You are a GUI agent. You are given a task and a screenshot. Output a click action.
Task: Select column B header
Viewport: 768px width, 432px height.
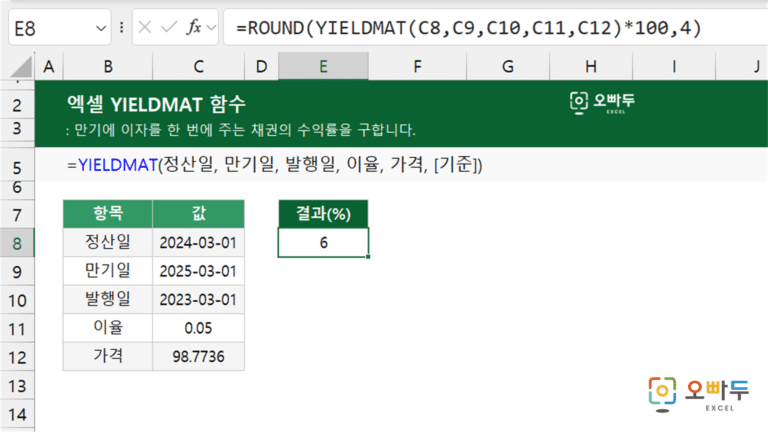108,66
